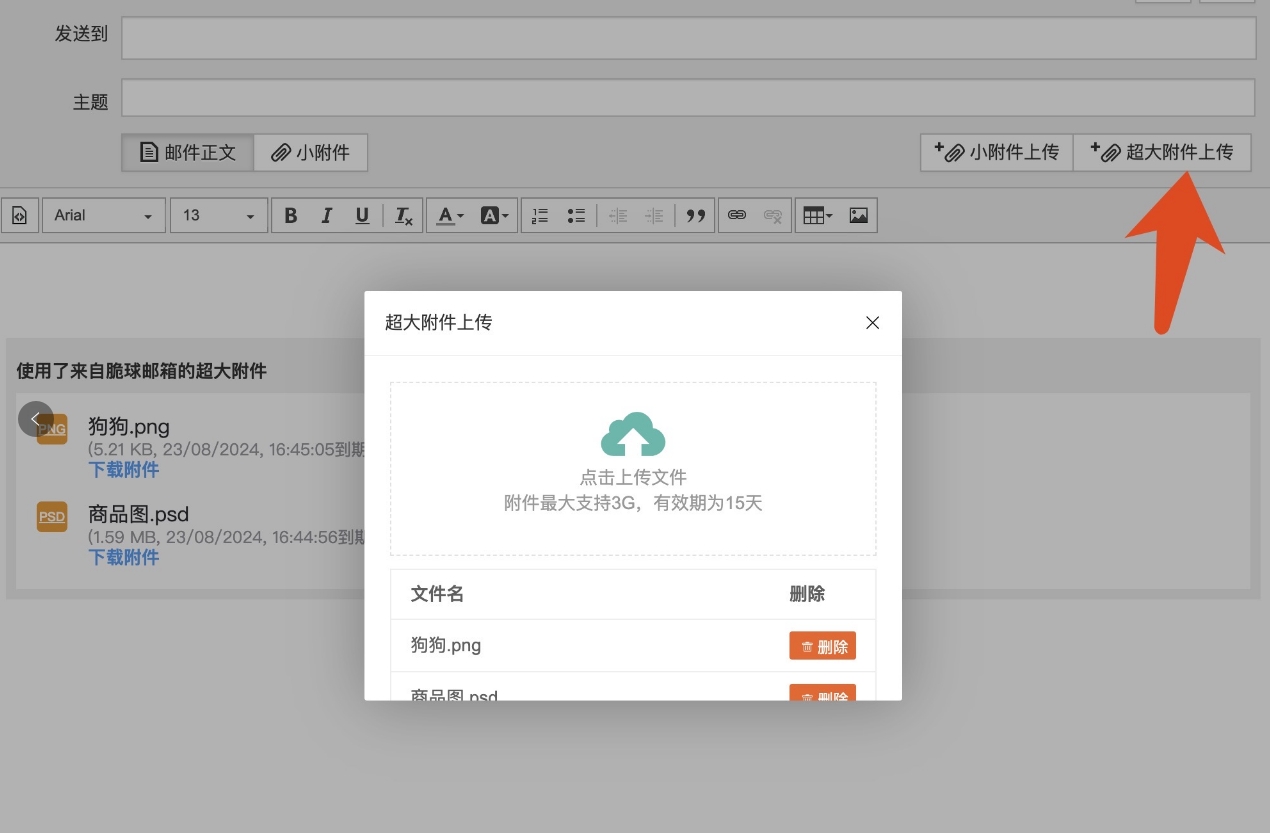Click the 超大附件上传 button
This screenshot has height=833, width=1270.
[x=1163, y=152]
